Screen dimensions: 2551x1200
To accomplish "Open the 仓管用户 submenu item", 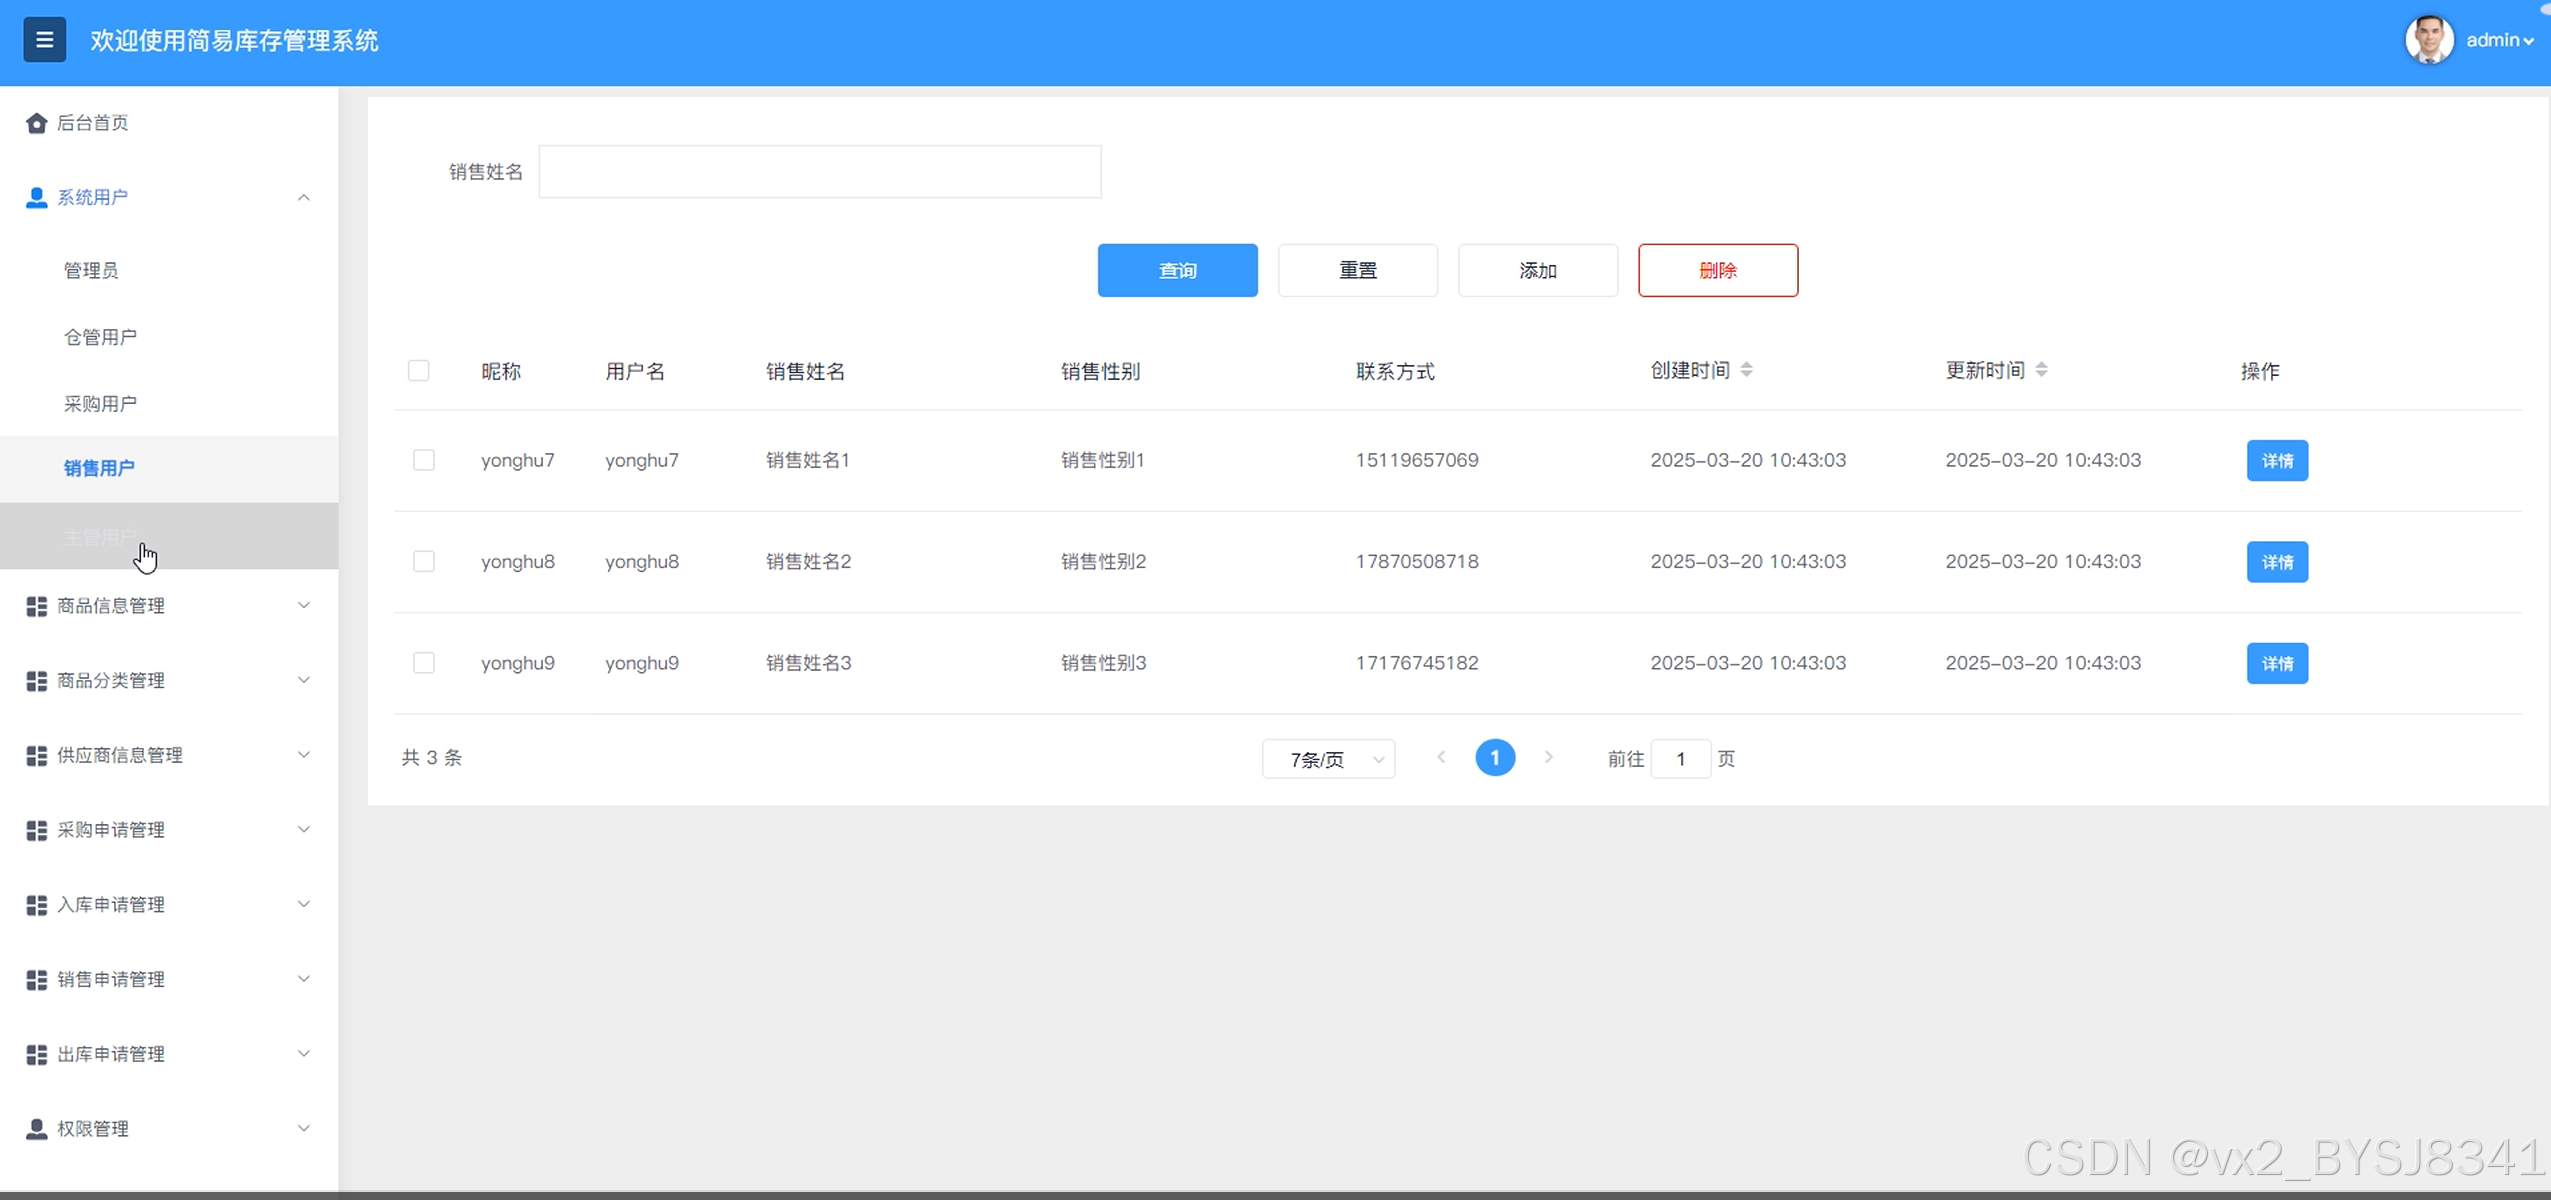I will pos(100,337).
